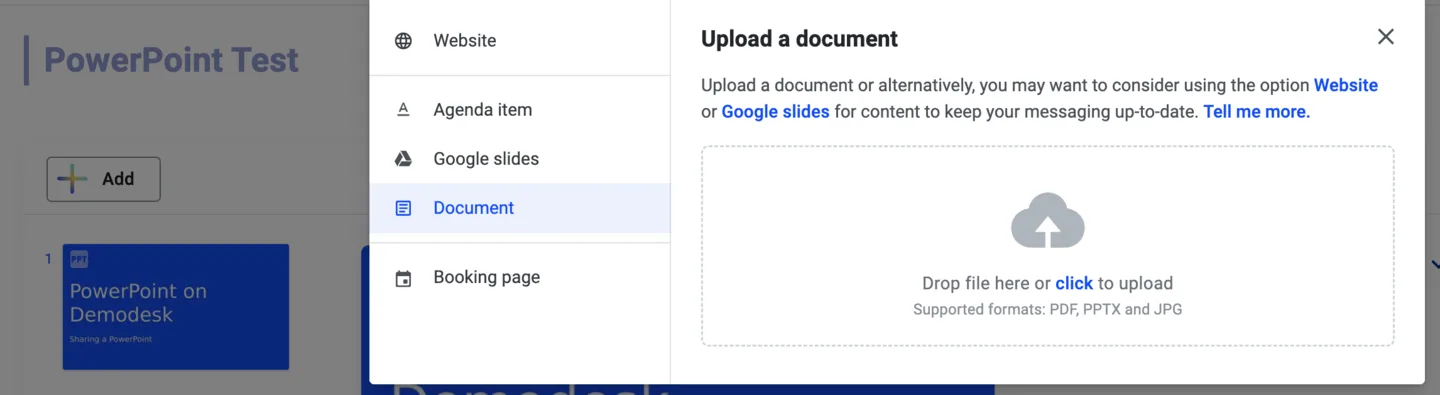The width and height of the screenshot is (1440, 395).
Task: Choose Google slides from the list
Action: (520, 159)
